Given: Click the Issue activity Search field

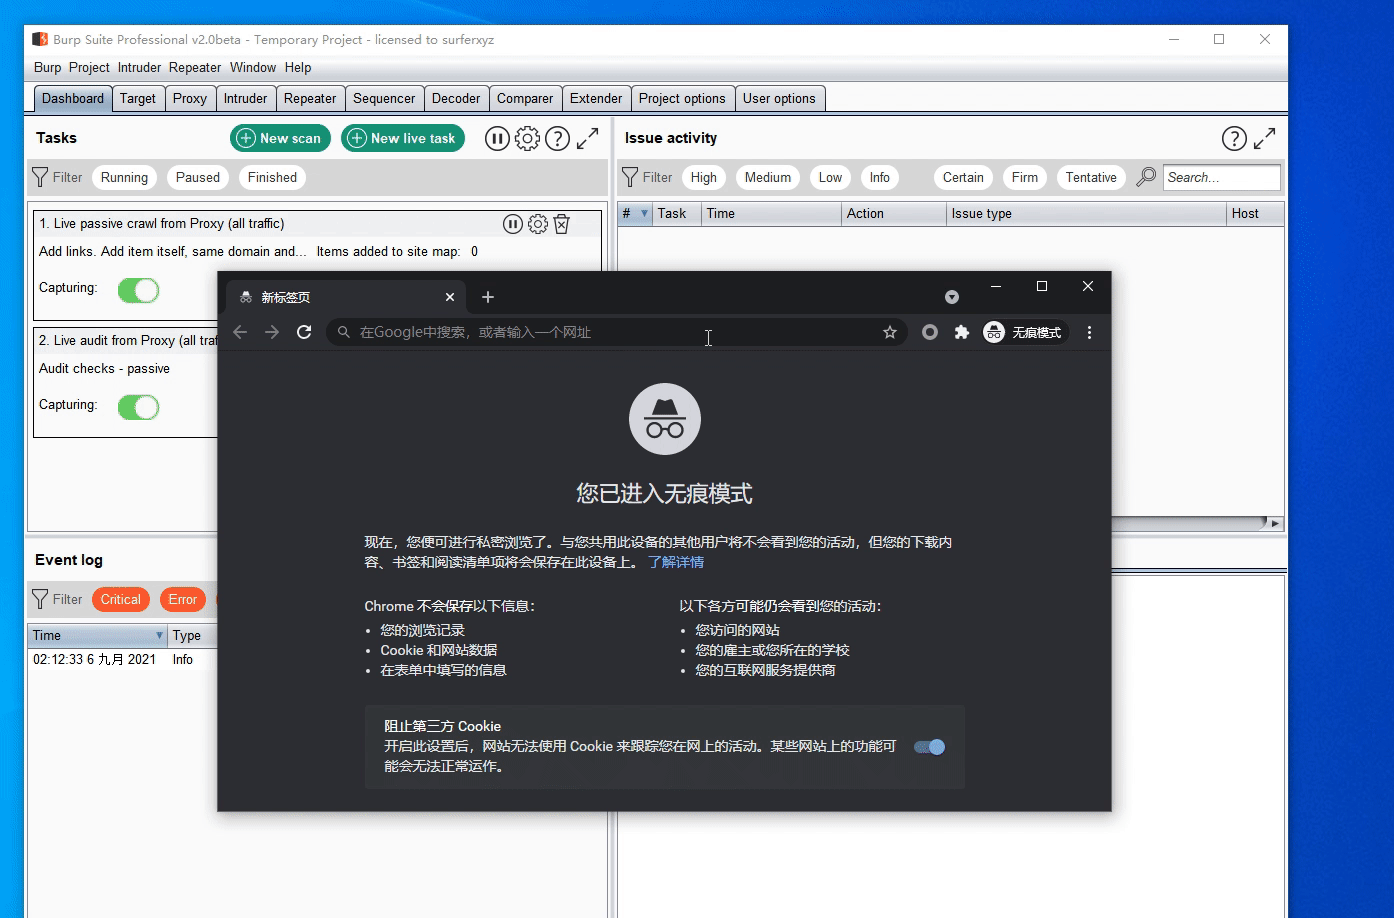Looking at the screenshot, I should pyautogui.click(x=1221, y=177).
